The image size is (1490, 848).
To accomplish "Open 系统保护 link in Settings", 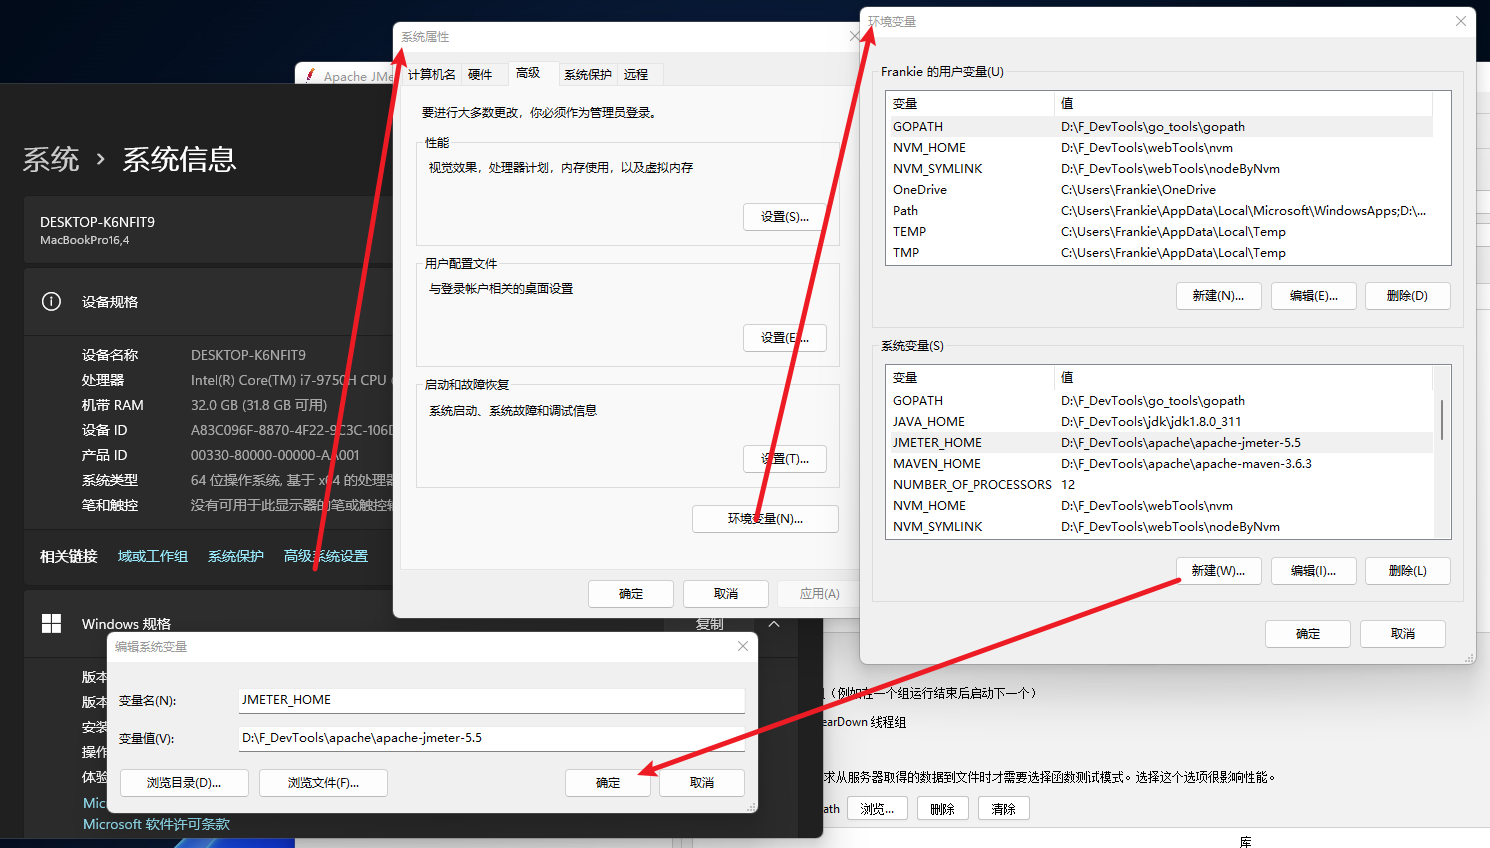I will tap(236, 556).
